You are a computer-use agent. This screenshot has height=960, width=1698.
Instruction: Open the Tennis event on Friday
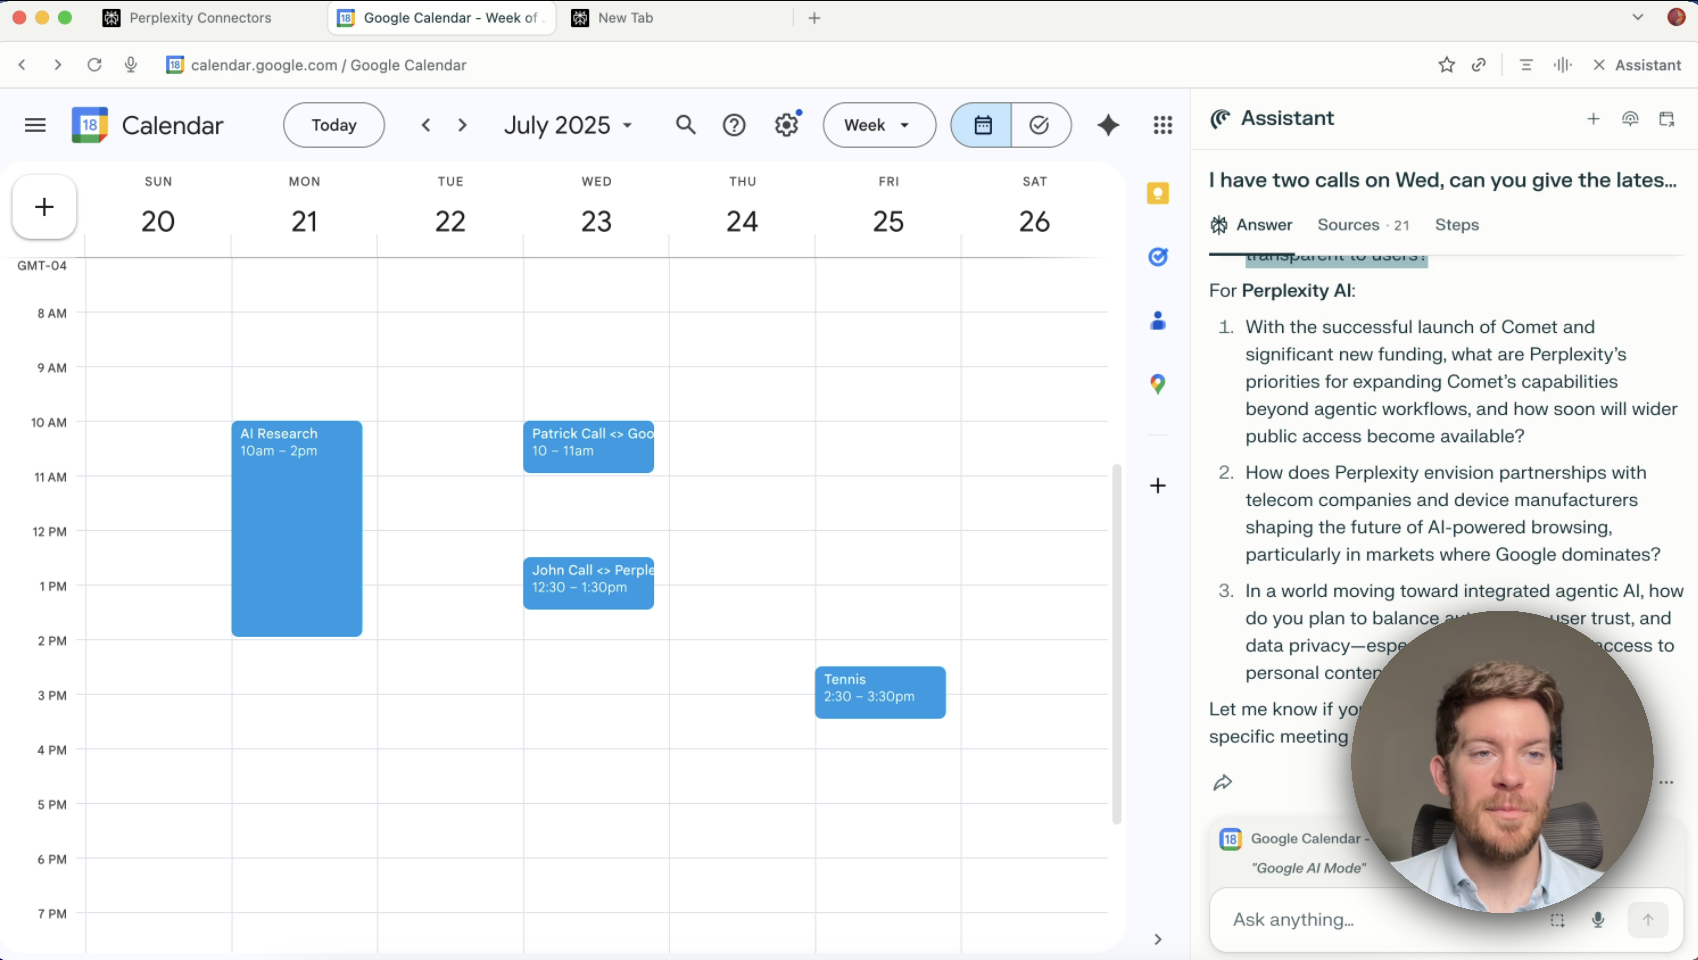pyautogui.click(x=880, y=692)
